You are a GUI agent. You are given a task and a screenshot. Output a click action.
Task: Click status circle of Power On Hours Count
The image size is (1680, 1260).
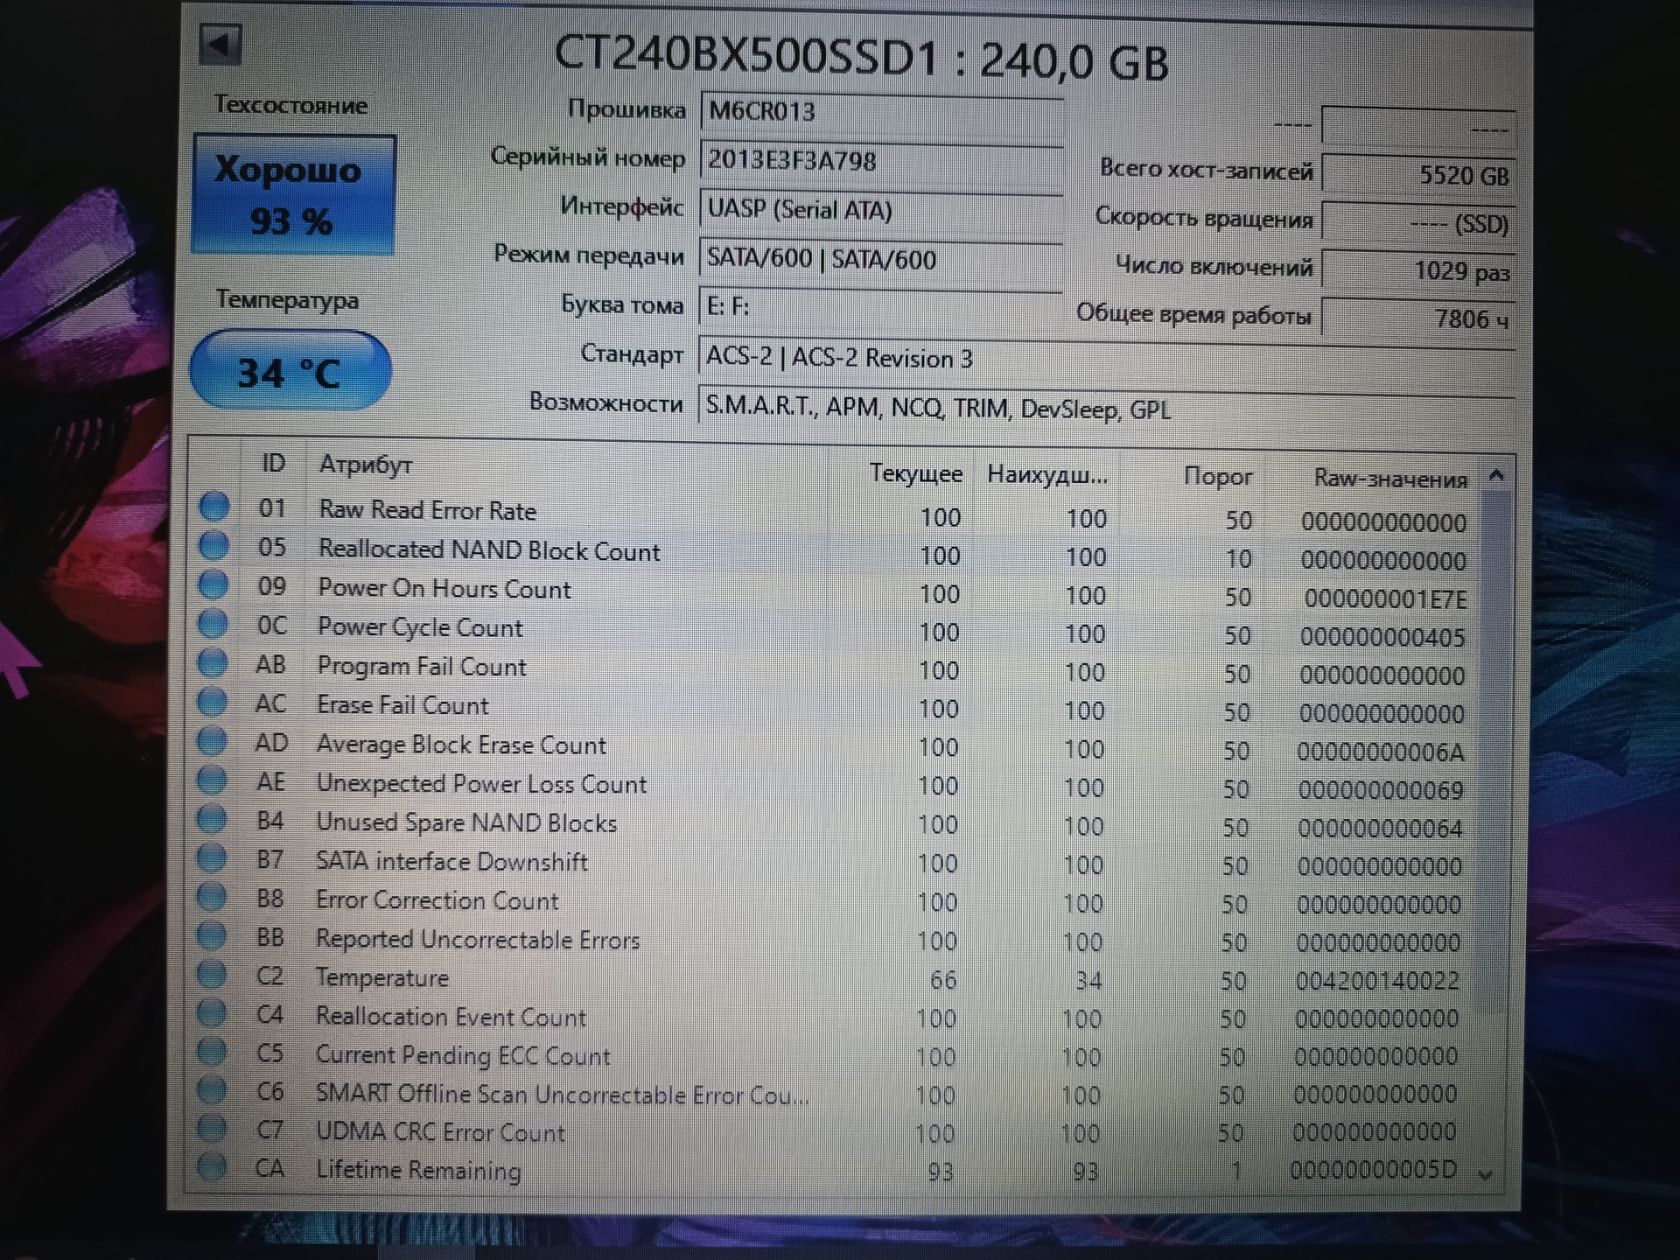[213, 584]
